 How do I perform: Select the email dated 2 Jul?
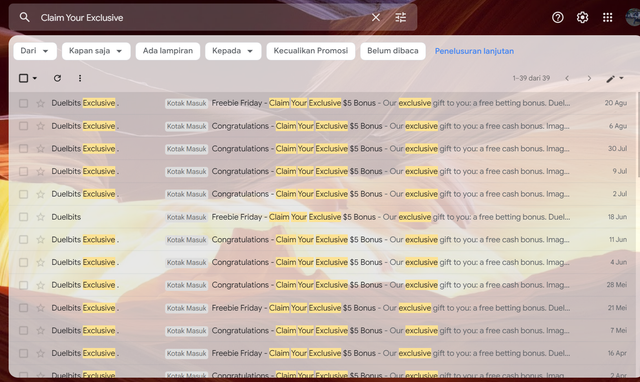[24, 194]
